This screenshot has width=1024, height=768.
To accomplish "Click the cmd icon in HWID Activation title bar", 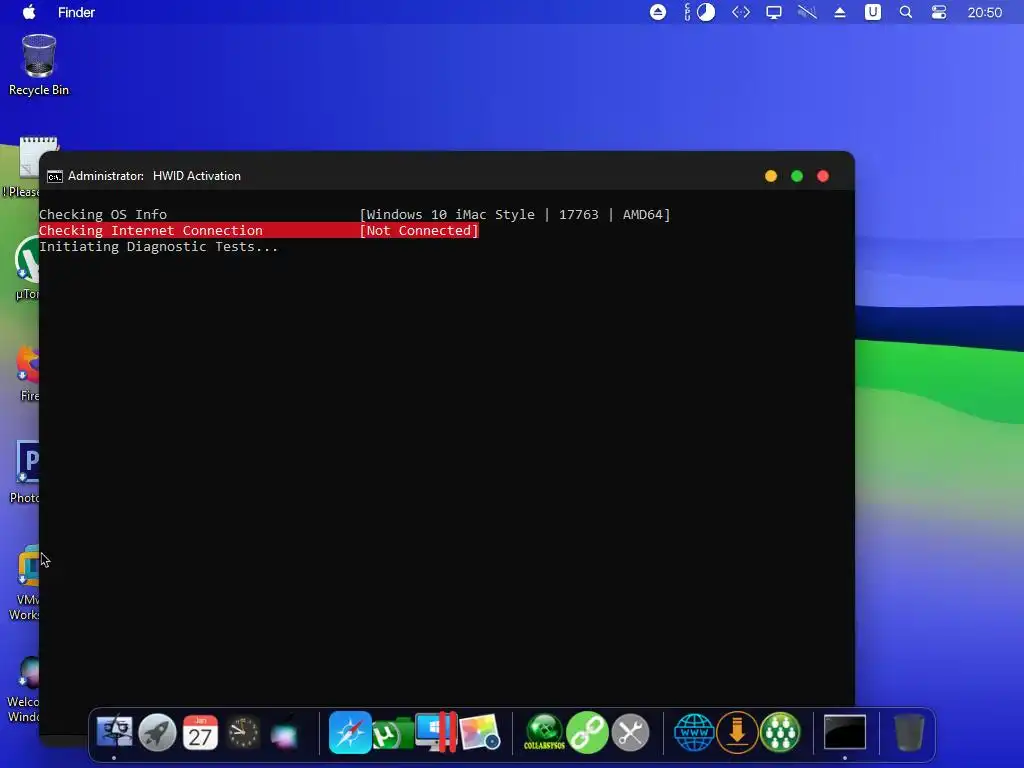I will pyautogui.click(x=55, y=176).
